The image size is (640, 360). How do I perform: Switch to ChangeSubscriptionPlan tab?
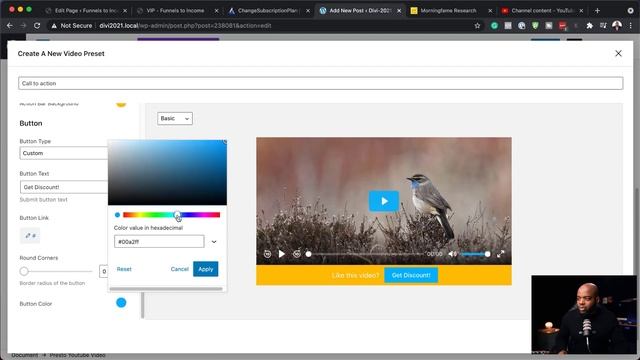coord(268,11)
